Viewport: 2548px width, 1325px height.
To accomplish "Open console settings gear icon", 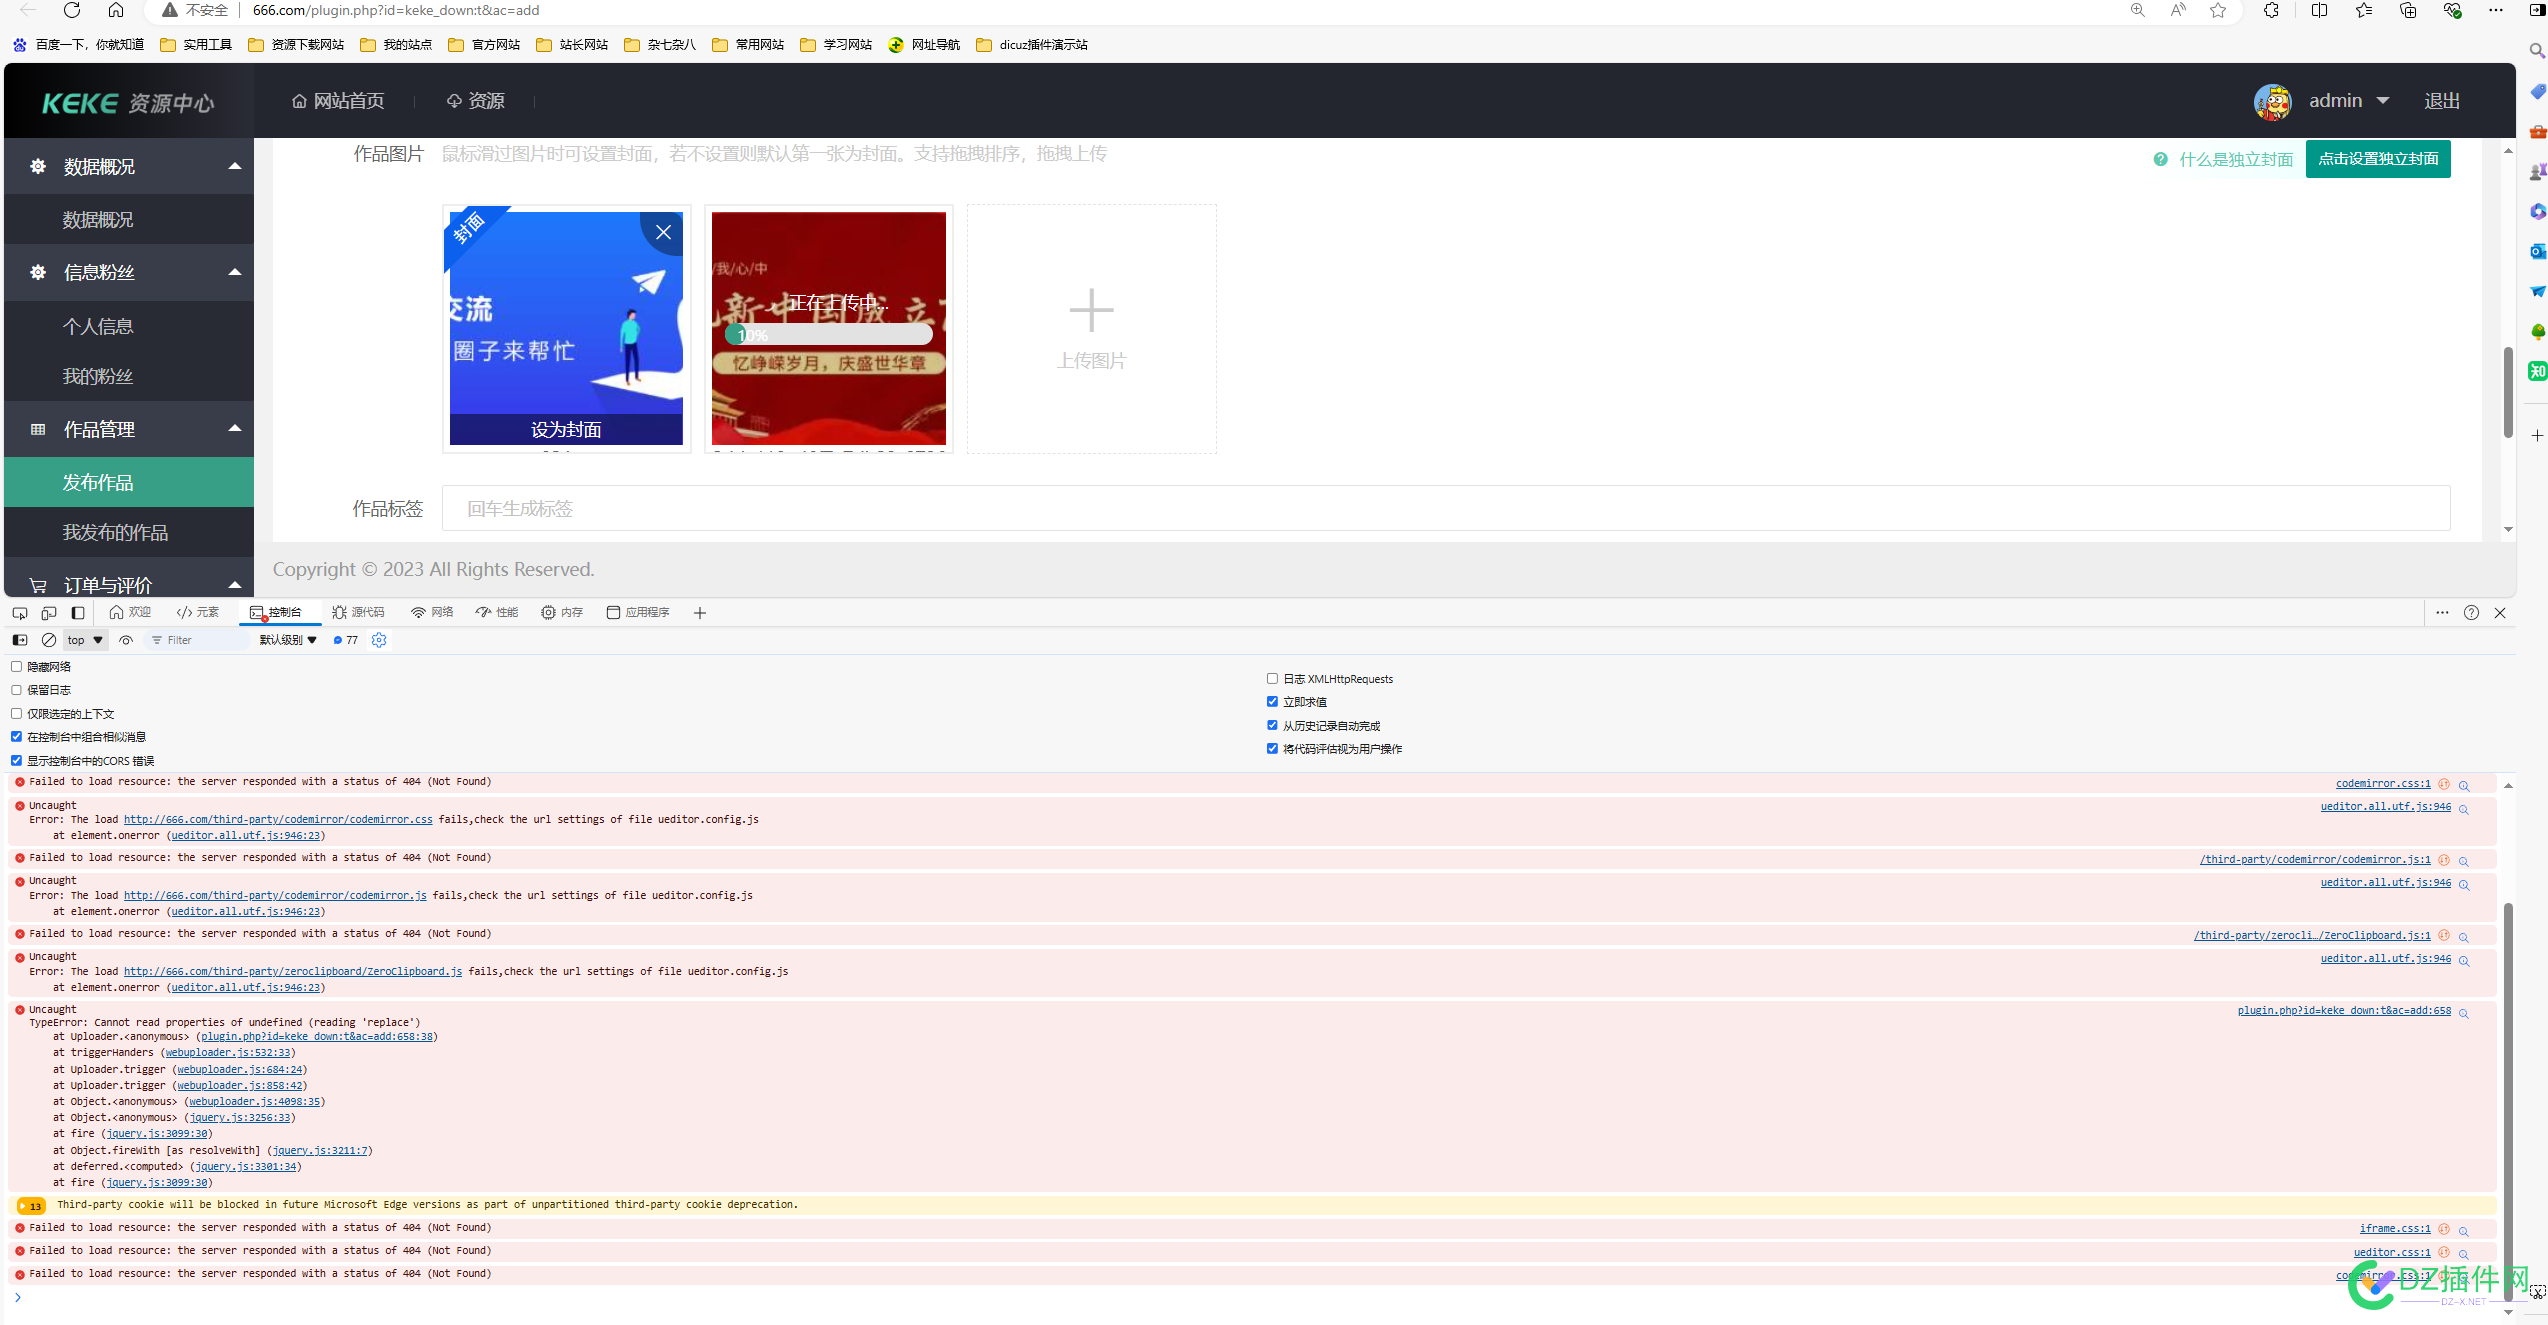I will (x=378, y=640).
